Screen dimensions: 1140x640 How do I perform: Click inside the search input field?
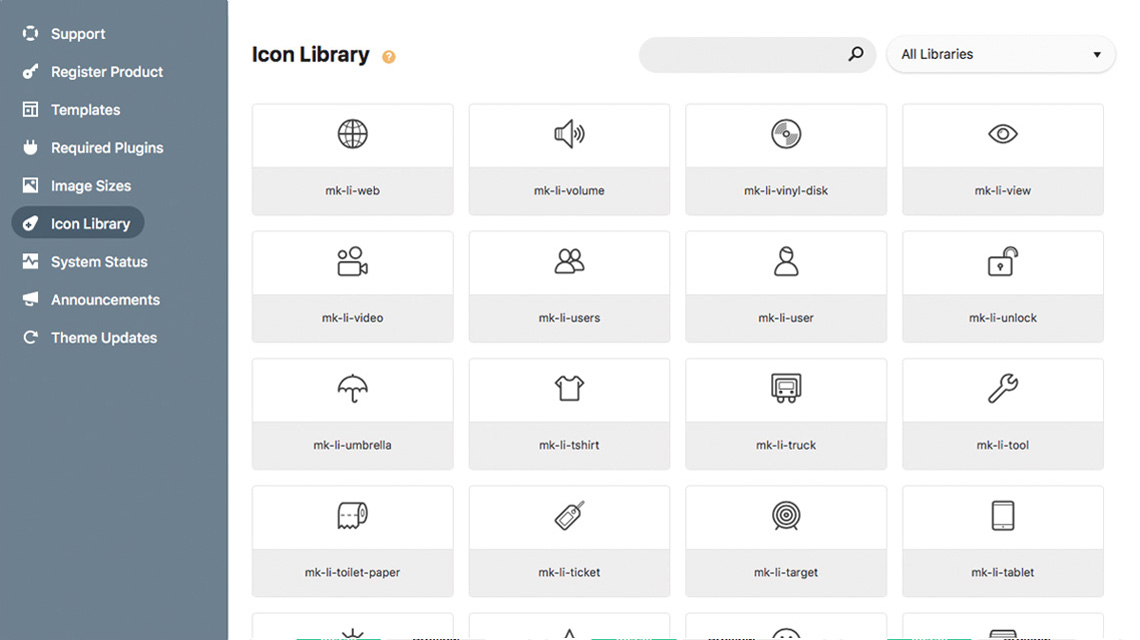pos(750,55)
